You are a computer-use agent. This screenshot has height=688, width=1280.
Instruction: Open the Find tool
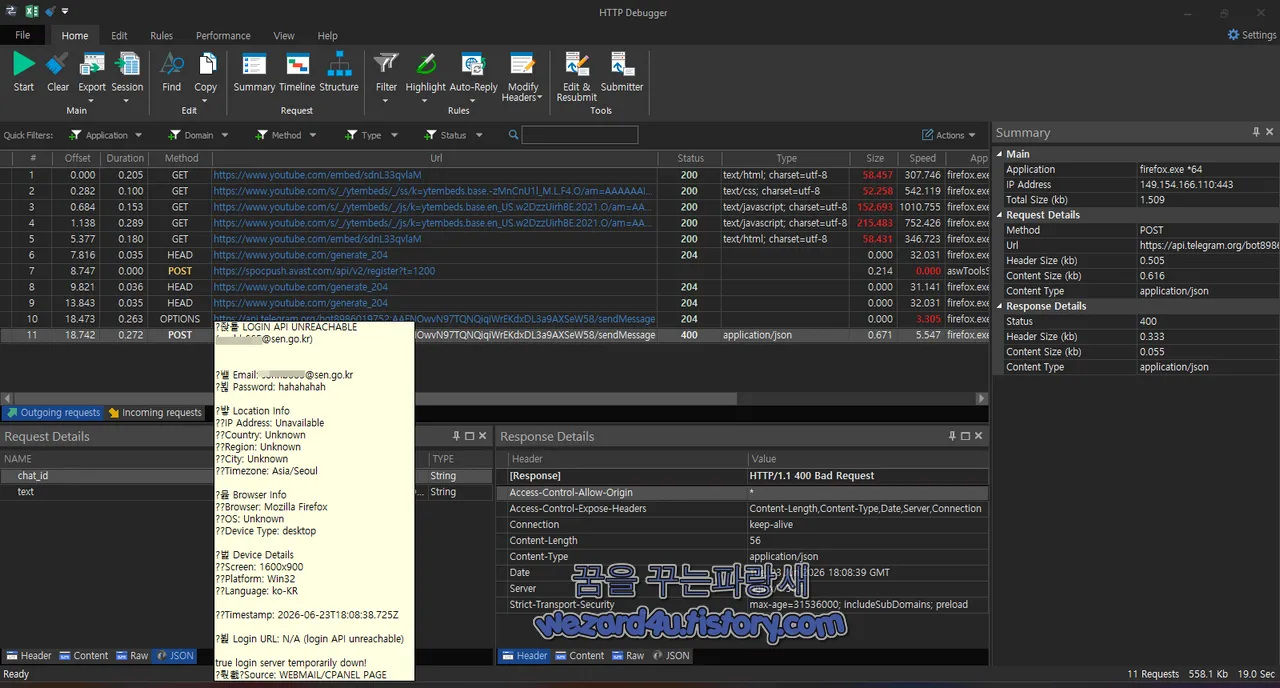pos(172,73)
